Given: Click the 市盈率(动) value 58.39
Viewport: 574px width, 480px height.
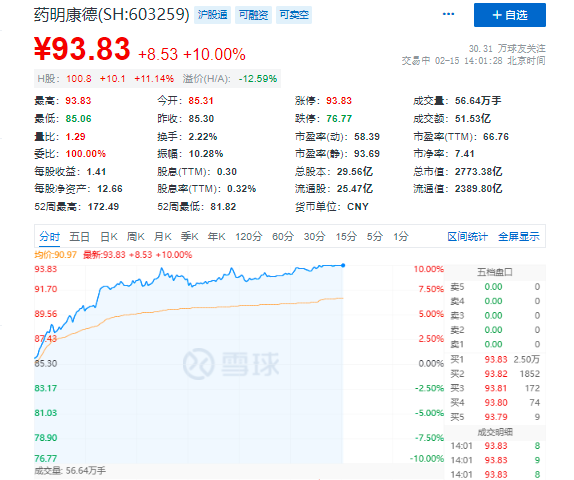Looking at the screenshot, I should coord(367,137).
